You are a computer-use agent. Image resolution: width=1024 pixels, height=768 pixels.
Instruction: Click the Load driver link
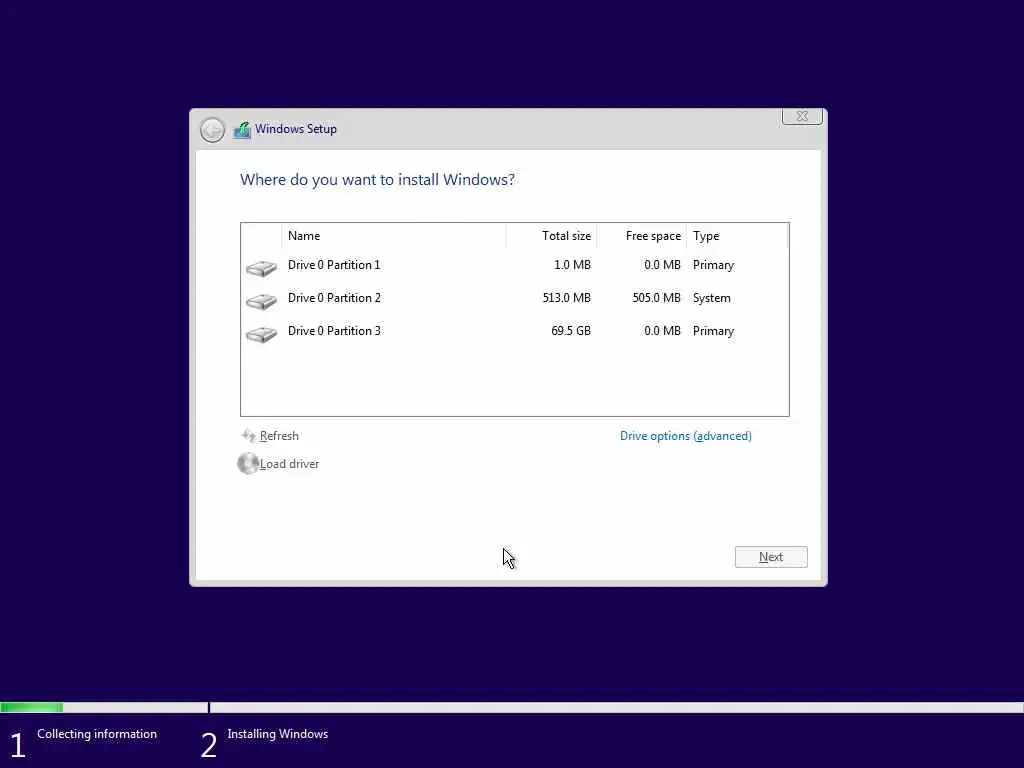289,464
